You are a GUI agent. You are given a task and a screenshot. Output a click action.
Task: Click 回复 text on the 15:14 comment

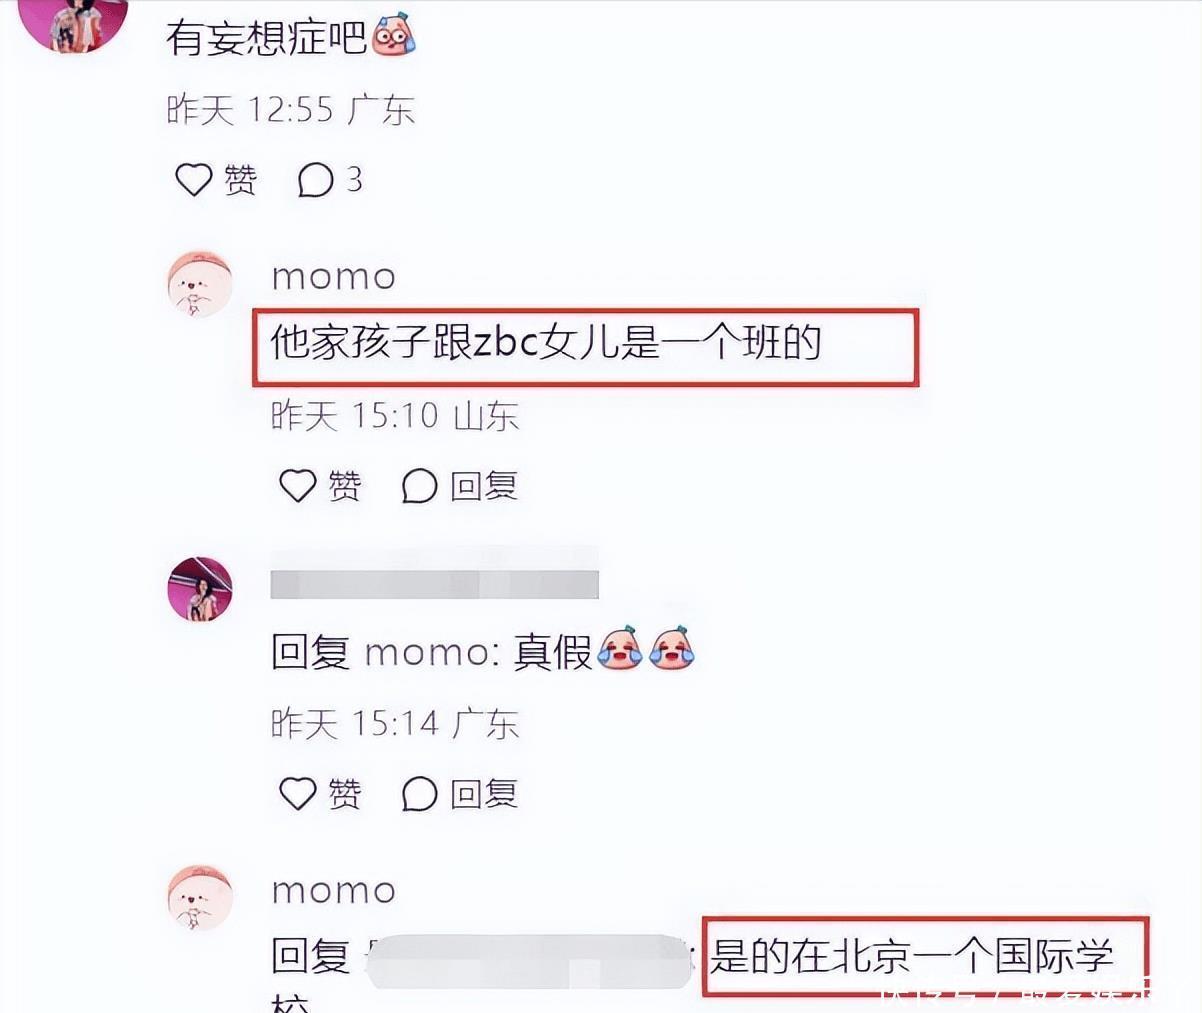click(x=484, y=795)
